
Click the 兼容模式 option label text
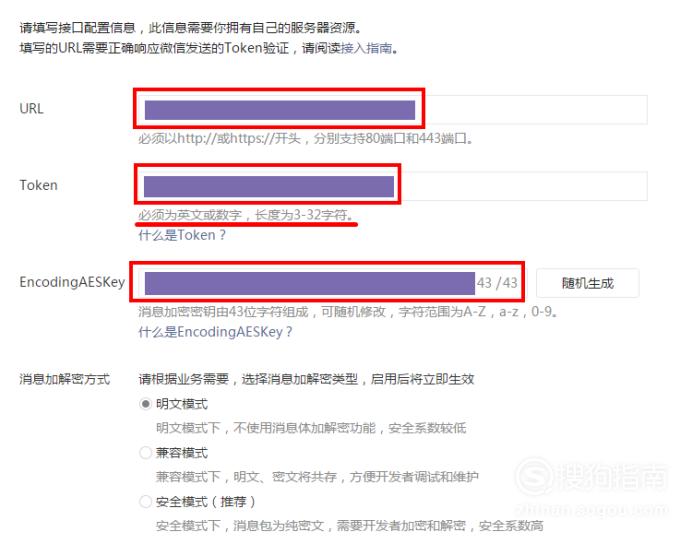pyautogui.click(x=181, y=453)
